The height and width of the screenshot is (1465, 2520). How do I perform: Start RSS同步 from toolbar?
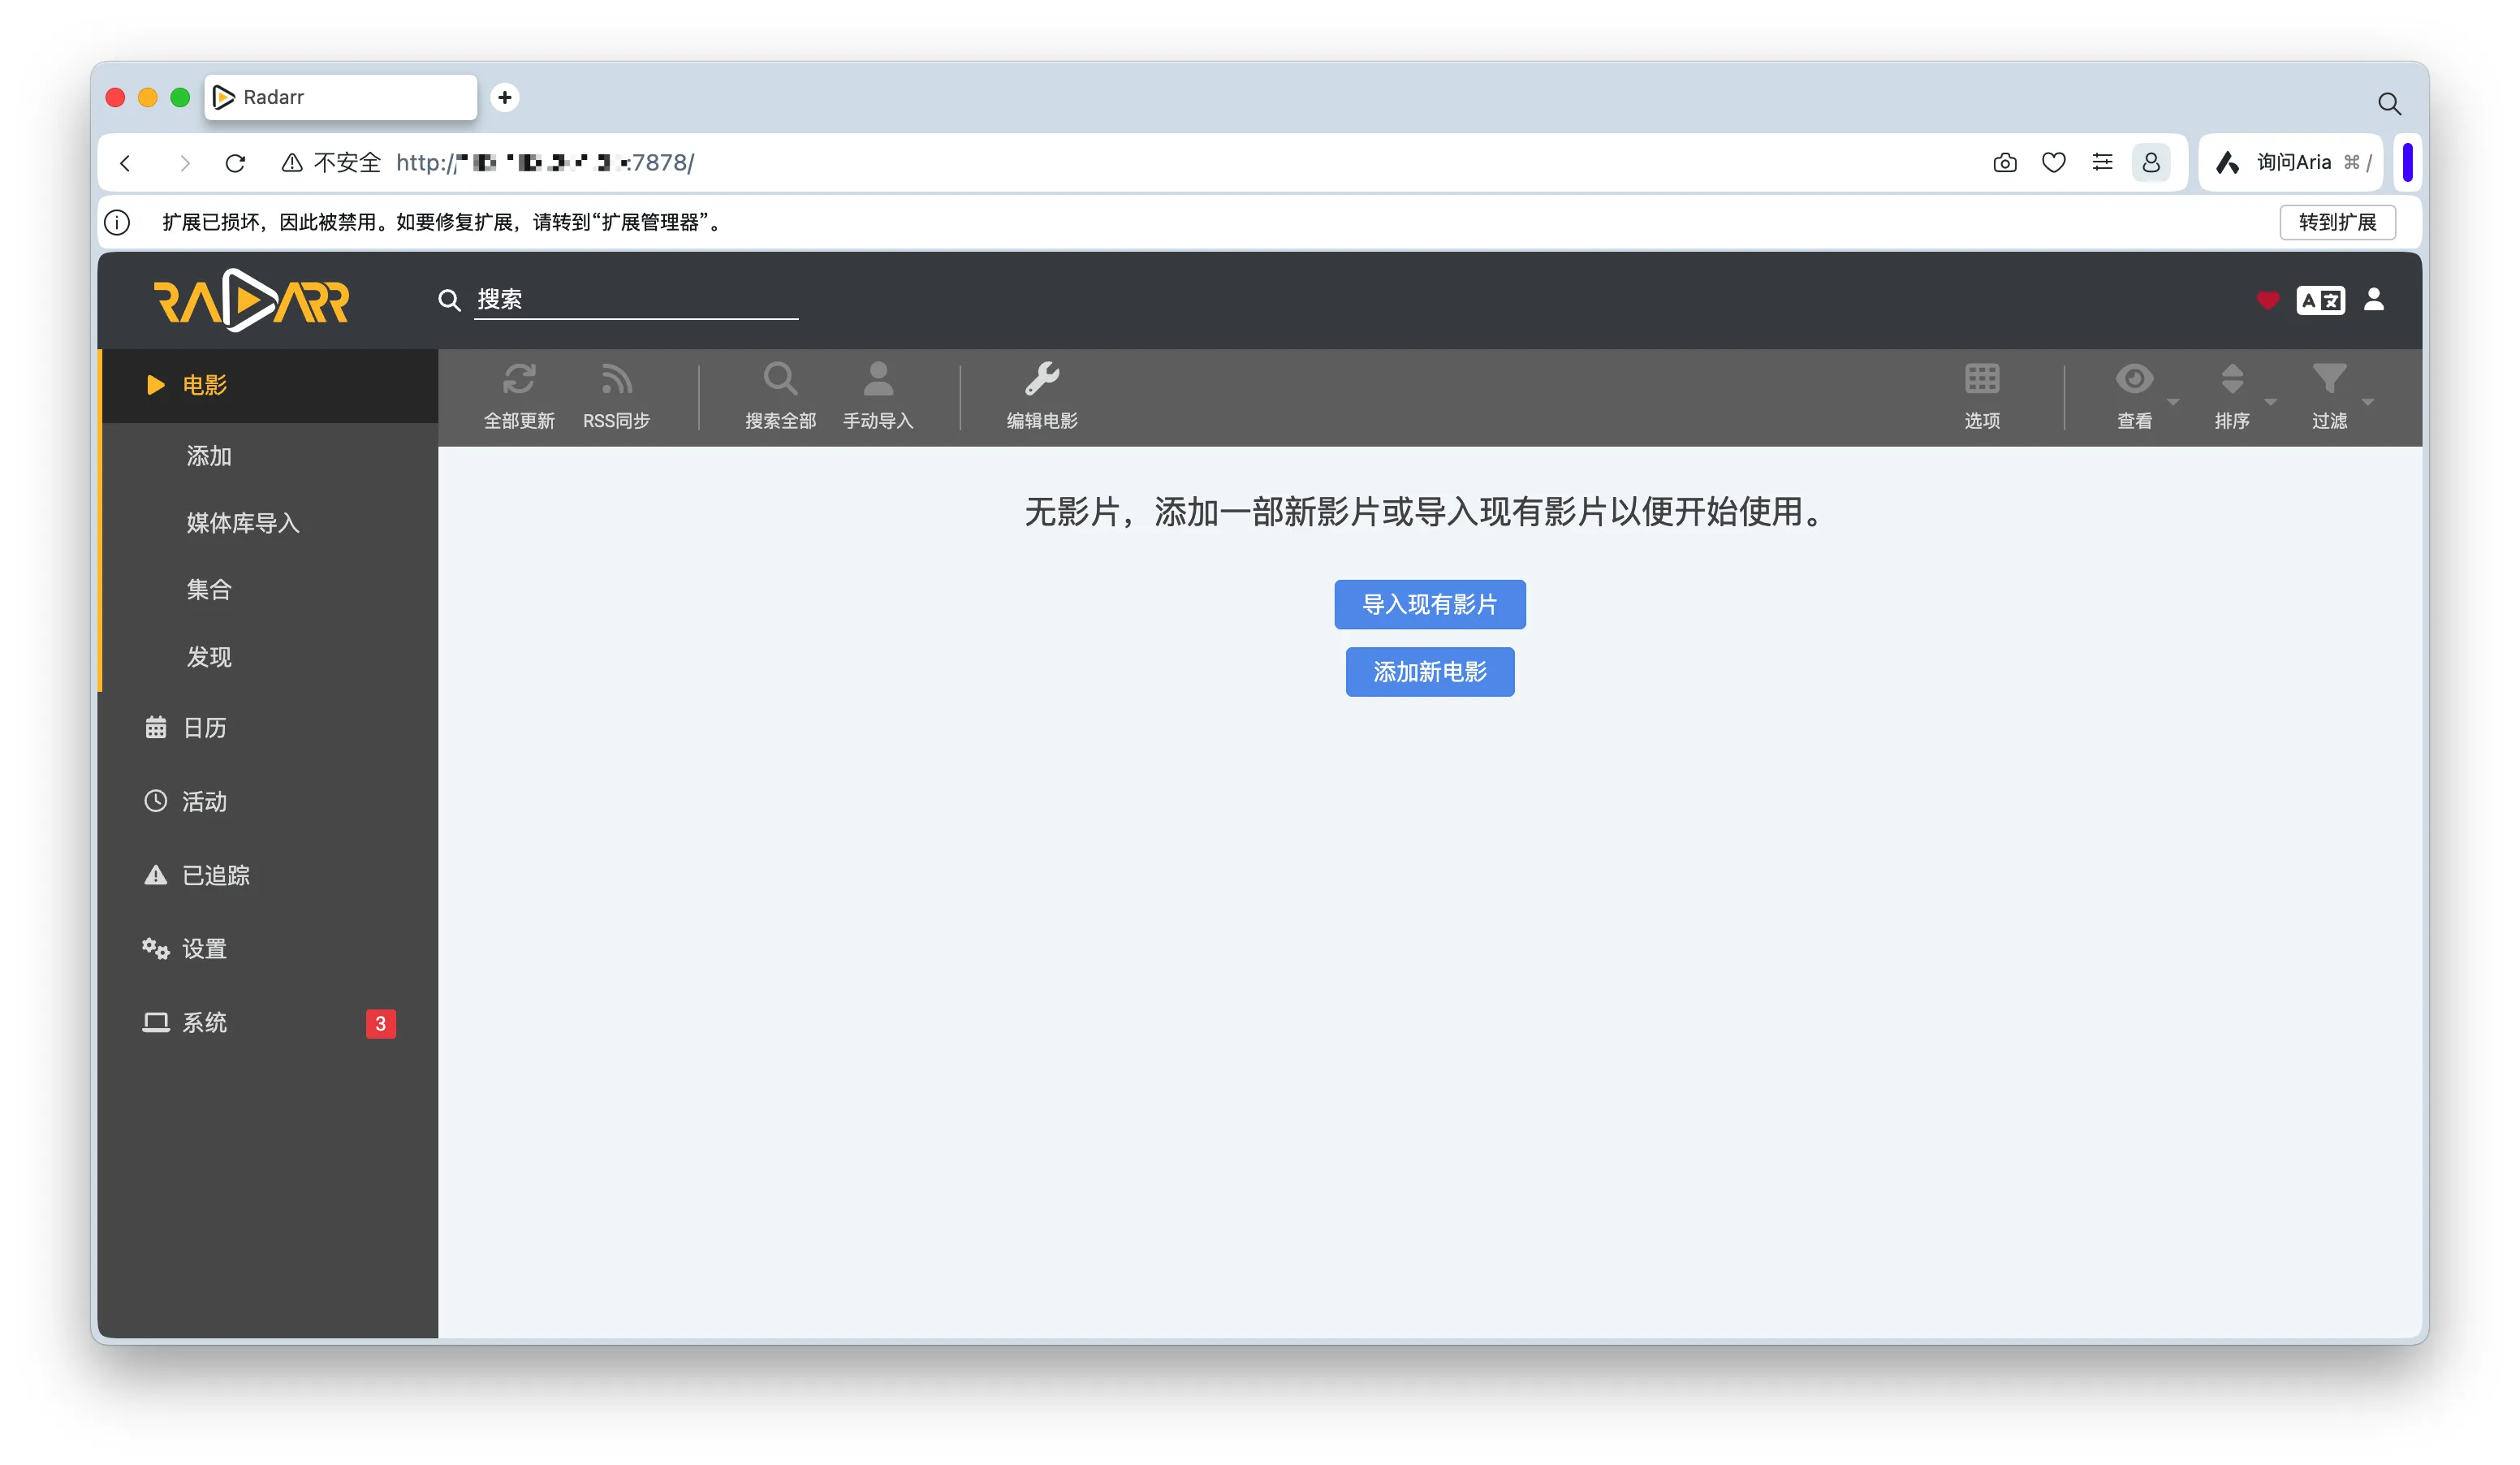click(x=616, y=396)
